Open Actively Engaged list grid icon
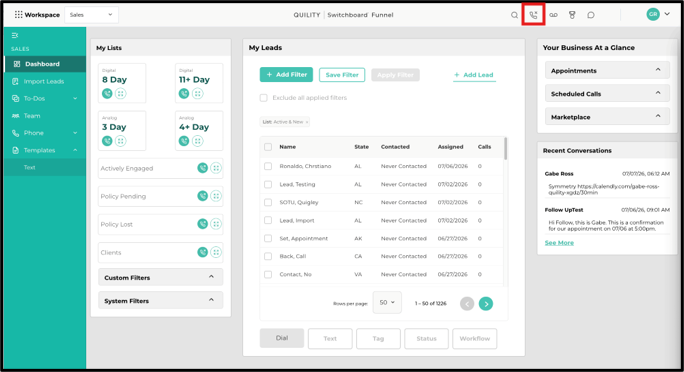The height and width of the screenshot is (372, 684). pos(216,168)
